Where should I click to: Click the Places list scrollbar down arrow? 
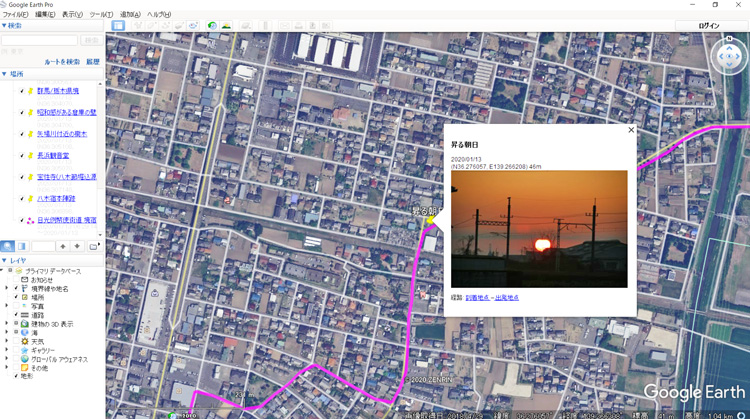click(100, 235)
